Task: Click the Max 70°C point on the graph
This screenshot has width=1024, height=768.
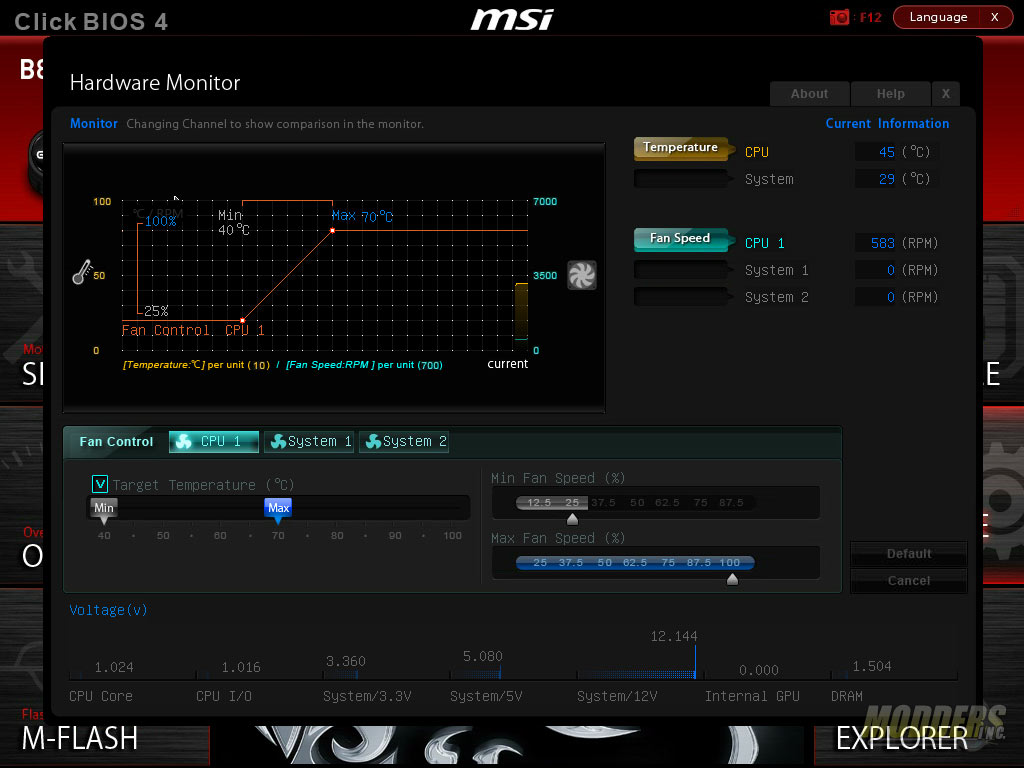Action: (332, 231)
